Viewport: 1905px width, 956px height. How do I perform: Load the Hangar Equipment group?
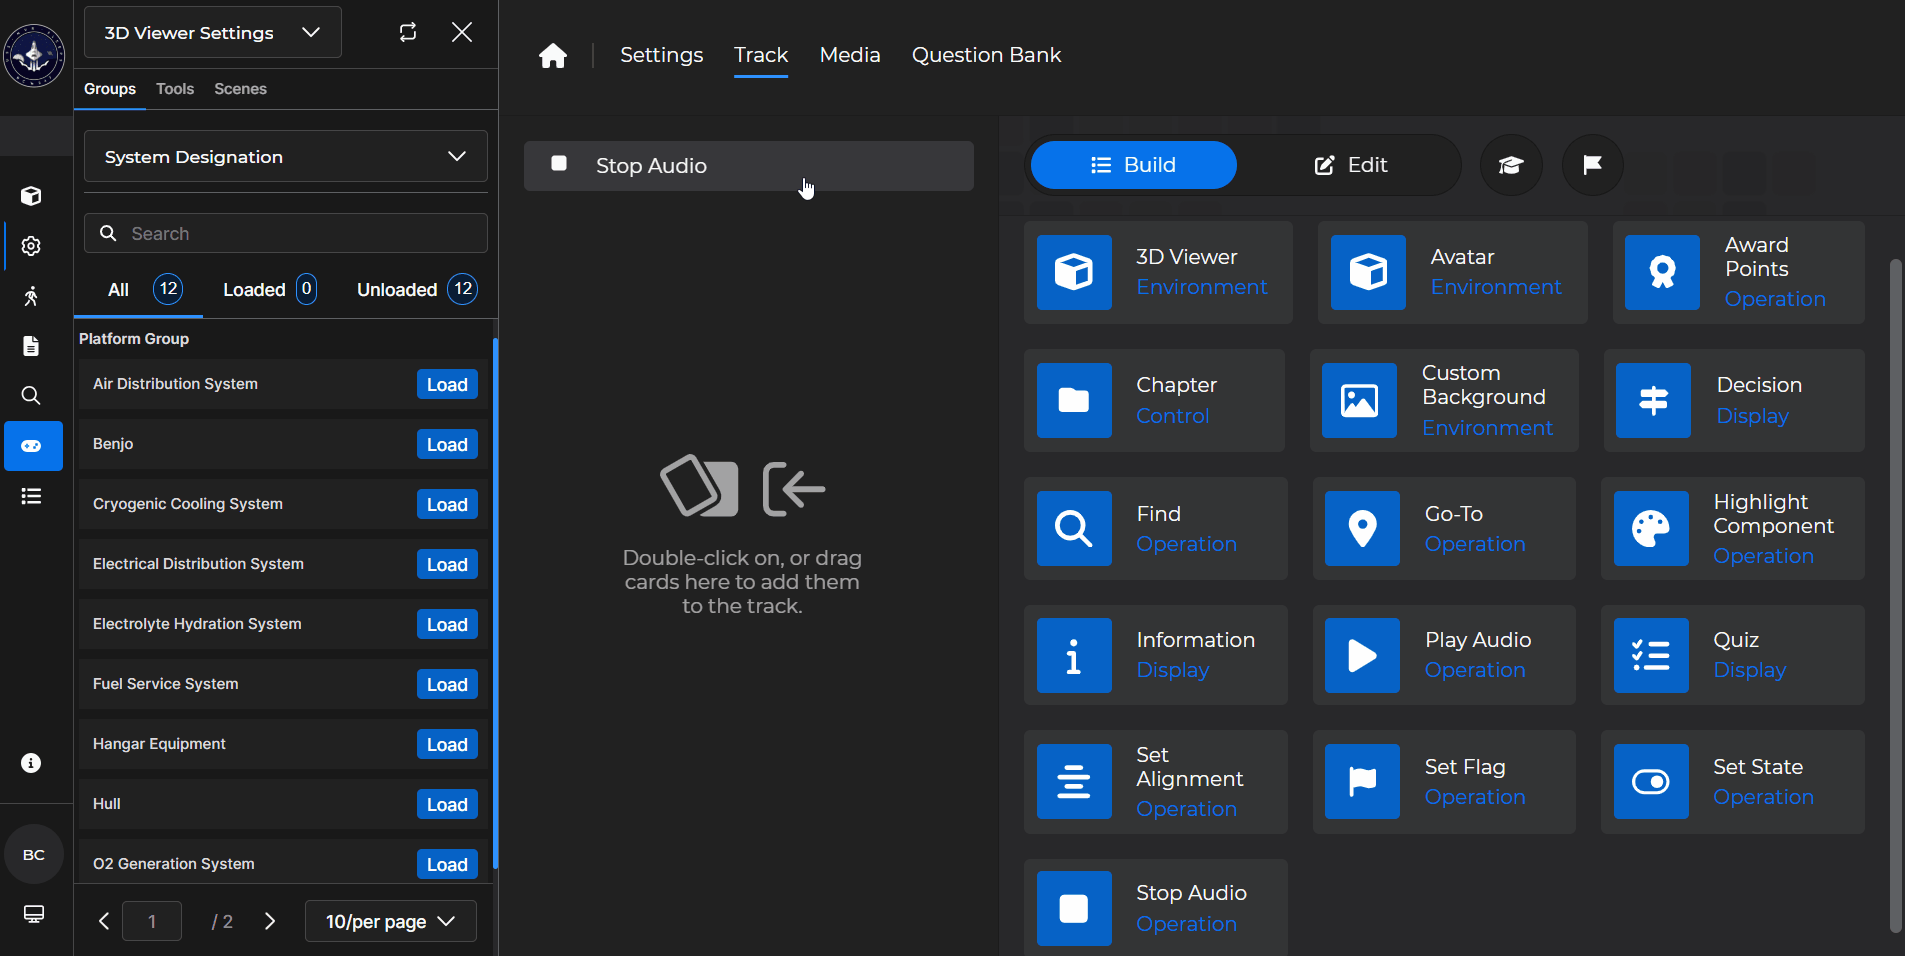click(447, 745)
